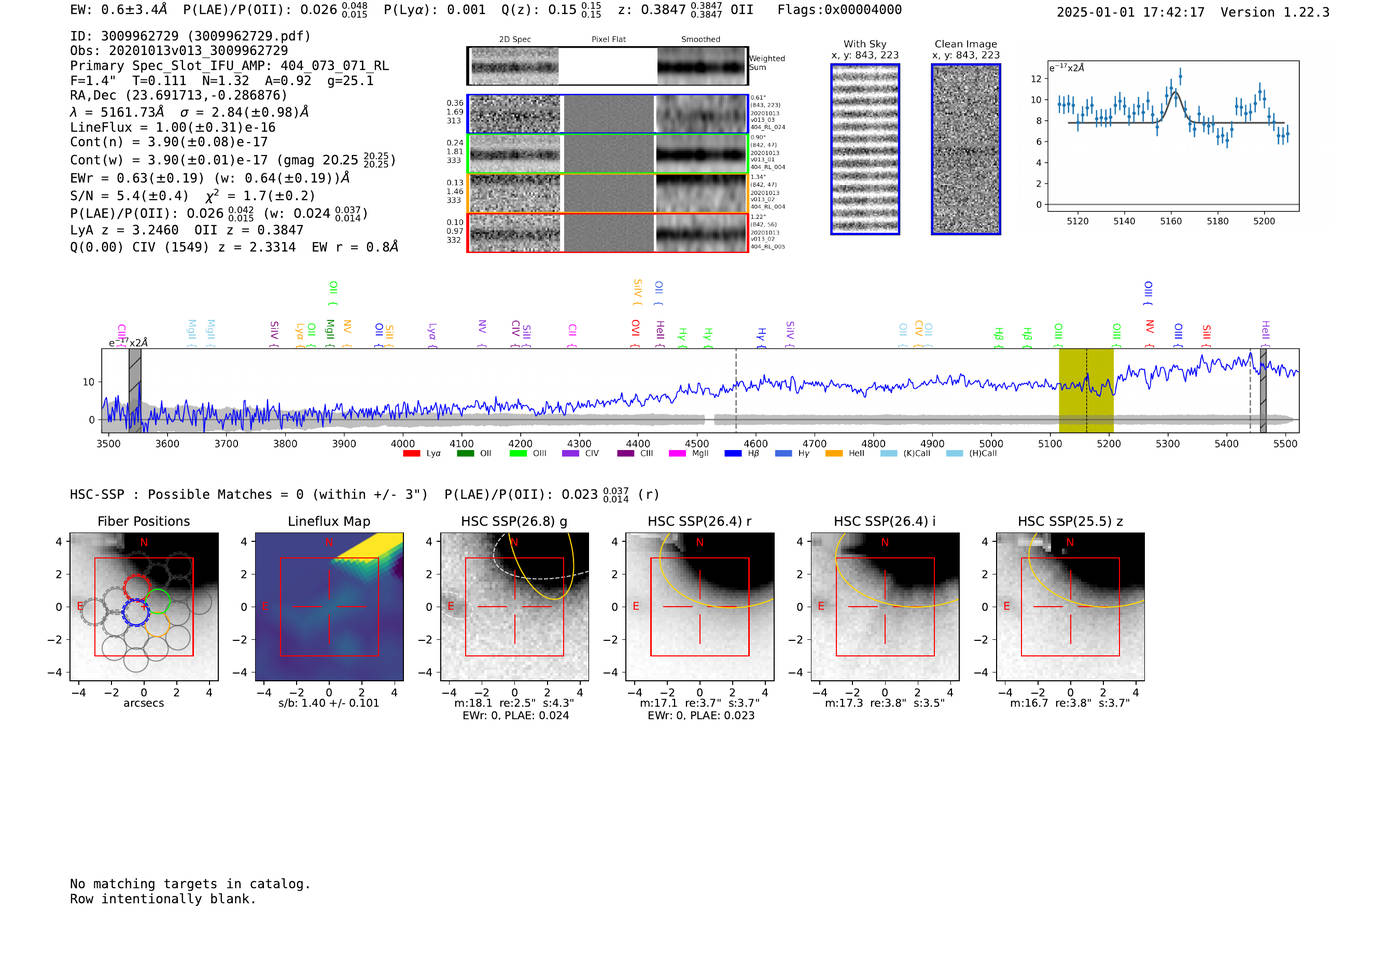Click the hatched gray band near 3550
This screenshot has height=953, width=1400.
pos(134,390)
